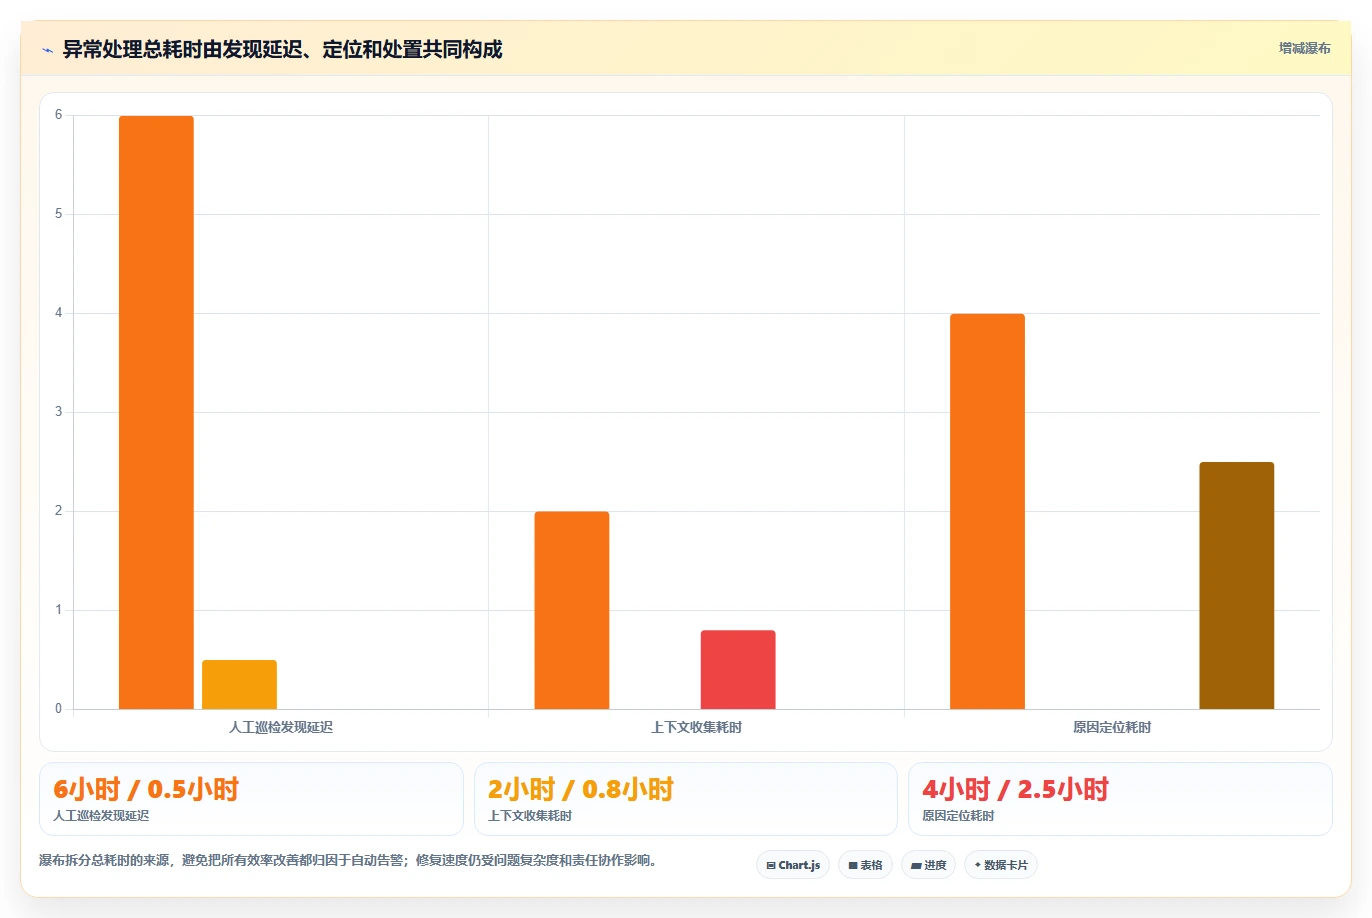
Task: Click the 6小时 / 0.5小时 card value
Action: (146, 789)
